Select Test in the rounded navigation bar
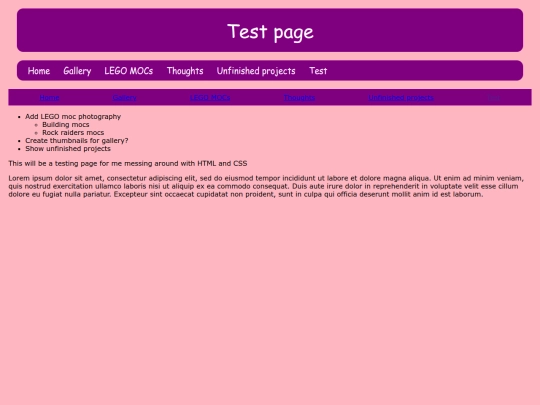 [x=318, y=71]
